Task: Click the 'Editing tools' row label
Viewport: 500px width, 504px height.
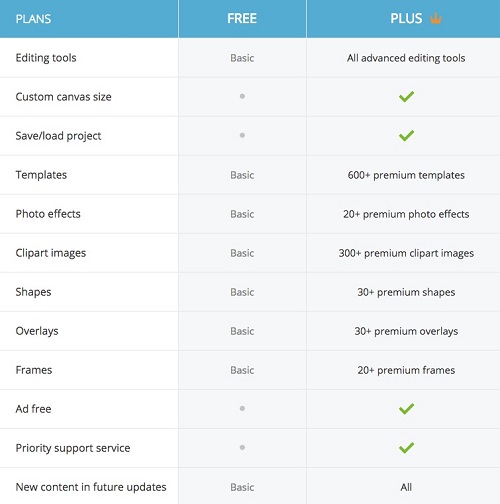Action: coord(46,58)
